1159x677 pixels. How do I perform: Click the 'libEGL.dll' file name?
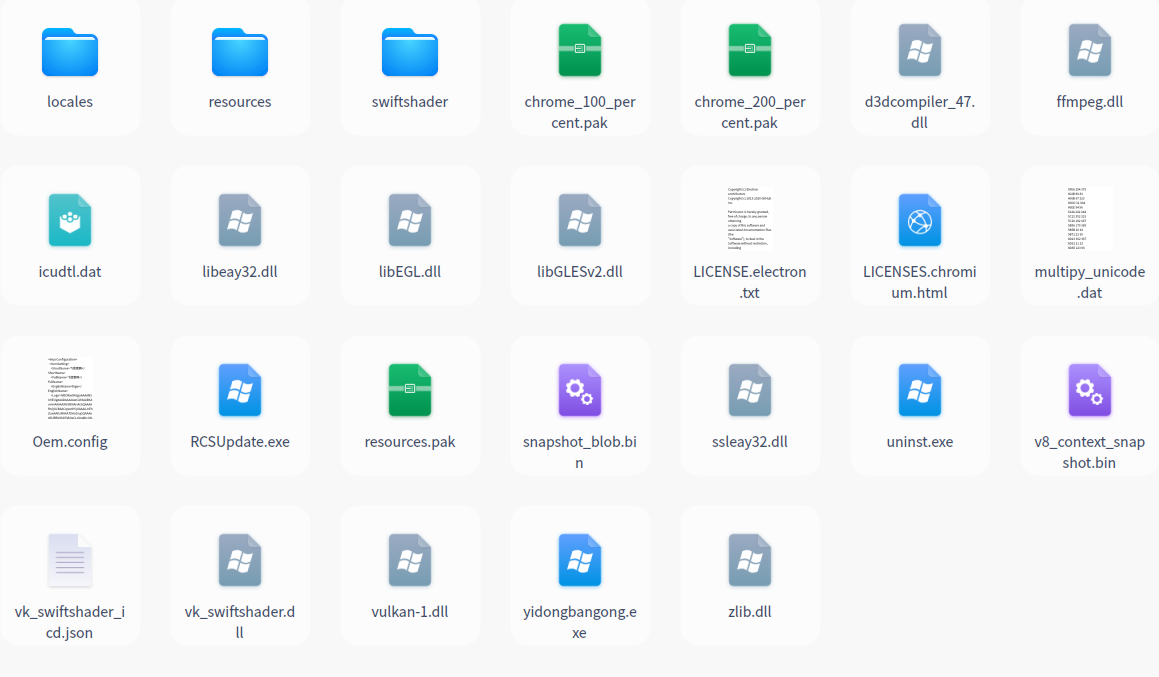pyautogui.click(x=409, y=272)
